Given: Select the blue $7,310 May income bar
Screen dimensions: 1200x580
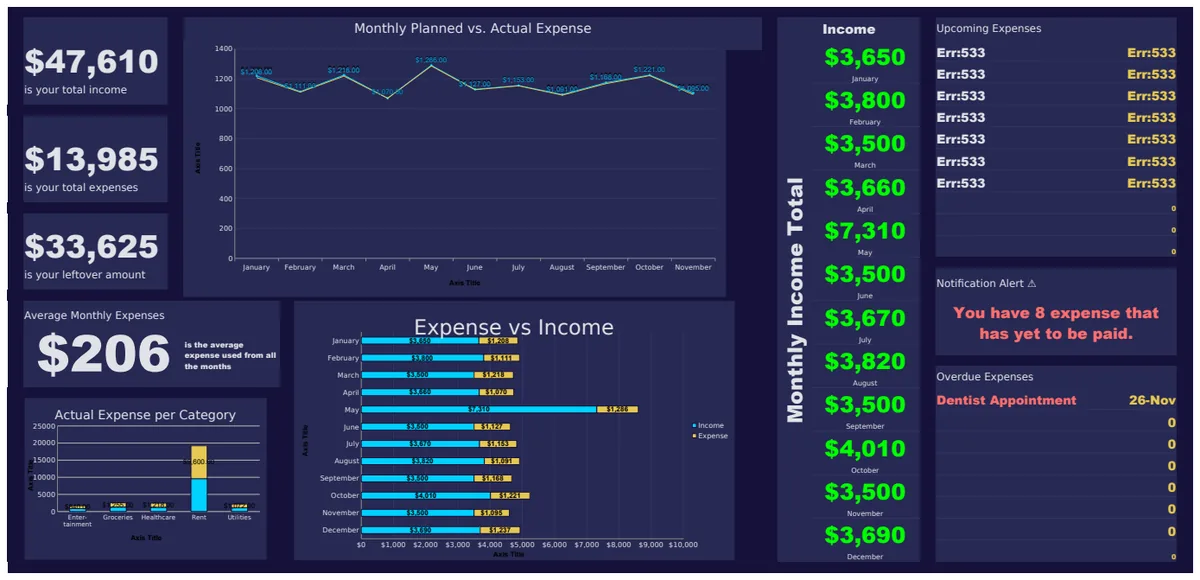Looking at the screenshot, I should (478, 409).
